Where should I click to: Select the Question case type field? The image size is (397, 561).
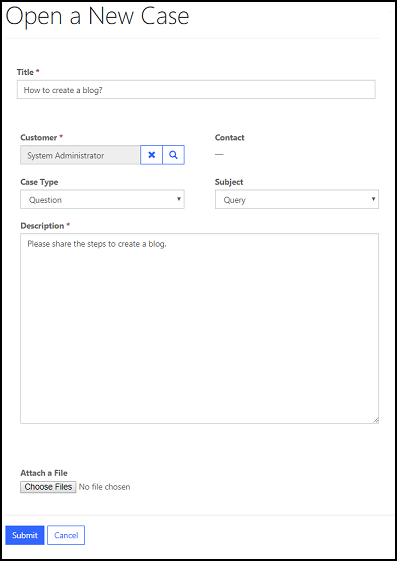pyautogui.click(x=102, y=199)
